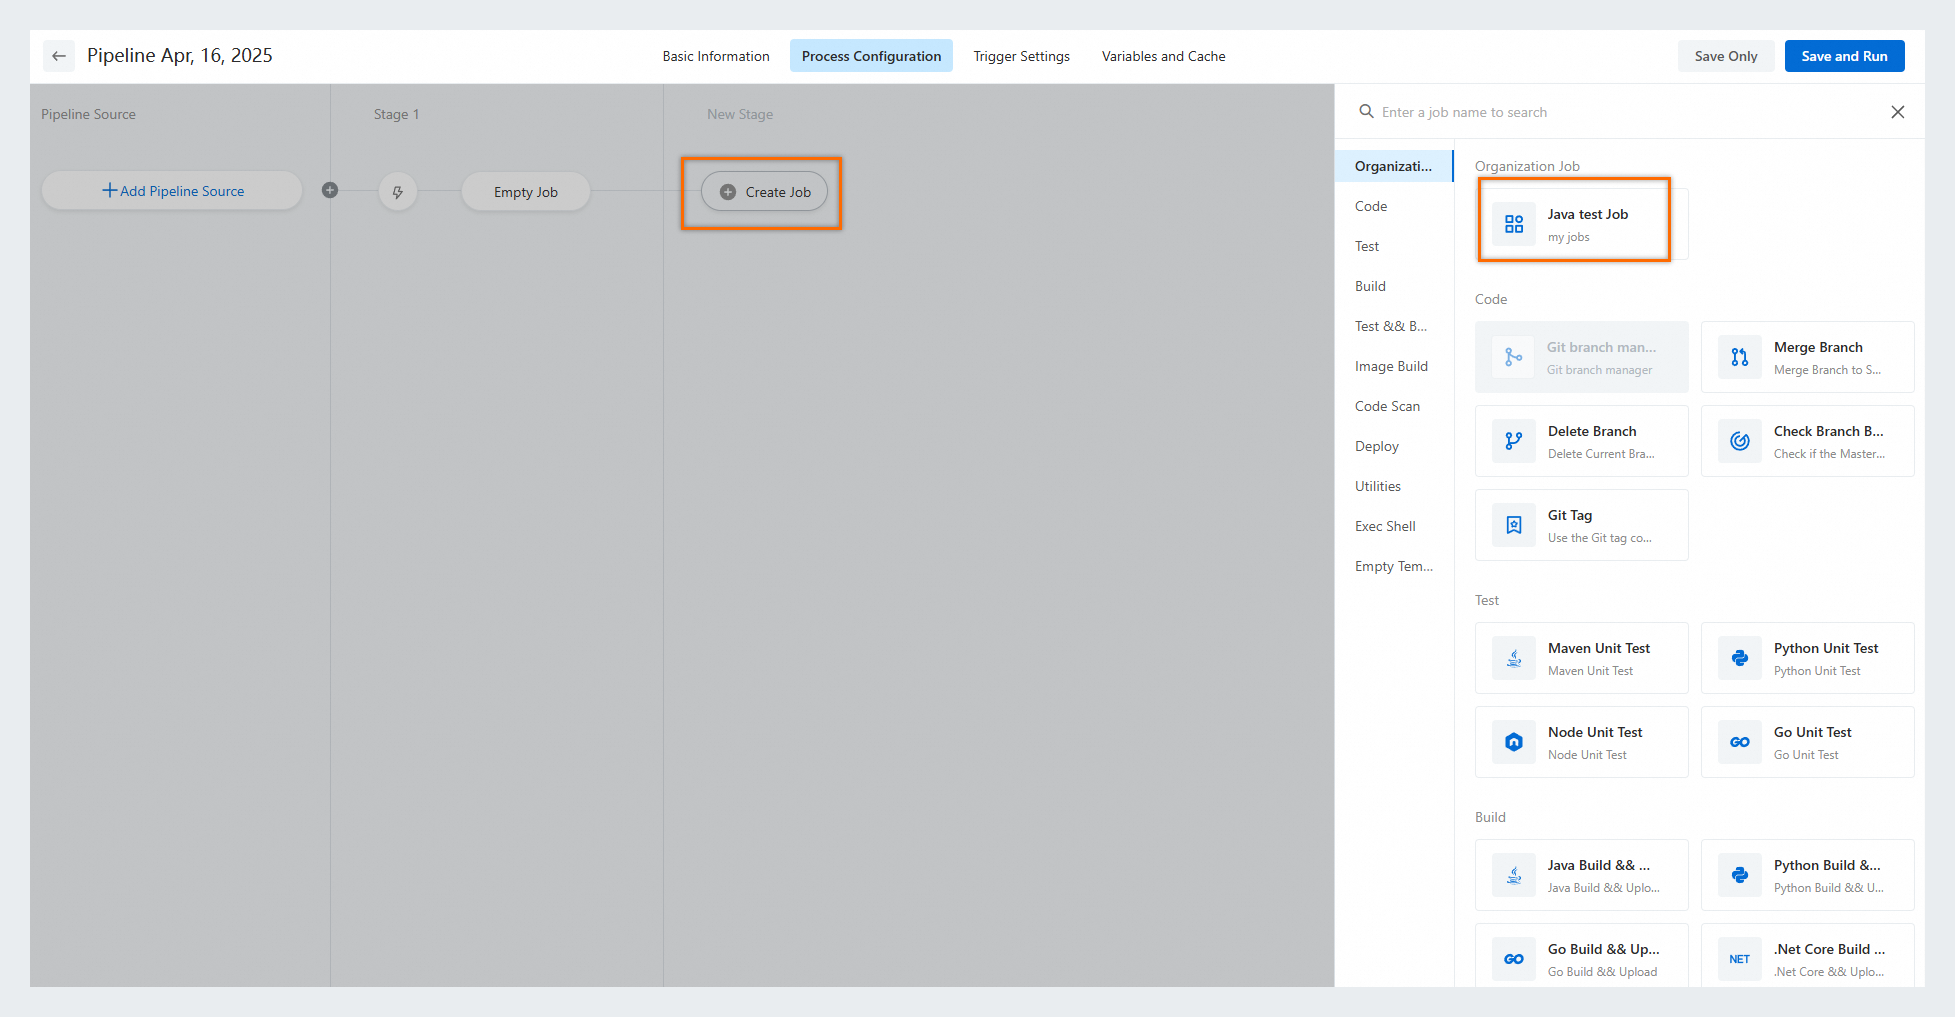Choose the Maven Unit Test job title
Screen dimensions: 1955x1017
click(x=1599, y=648)
